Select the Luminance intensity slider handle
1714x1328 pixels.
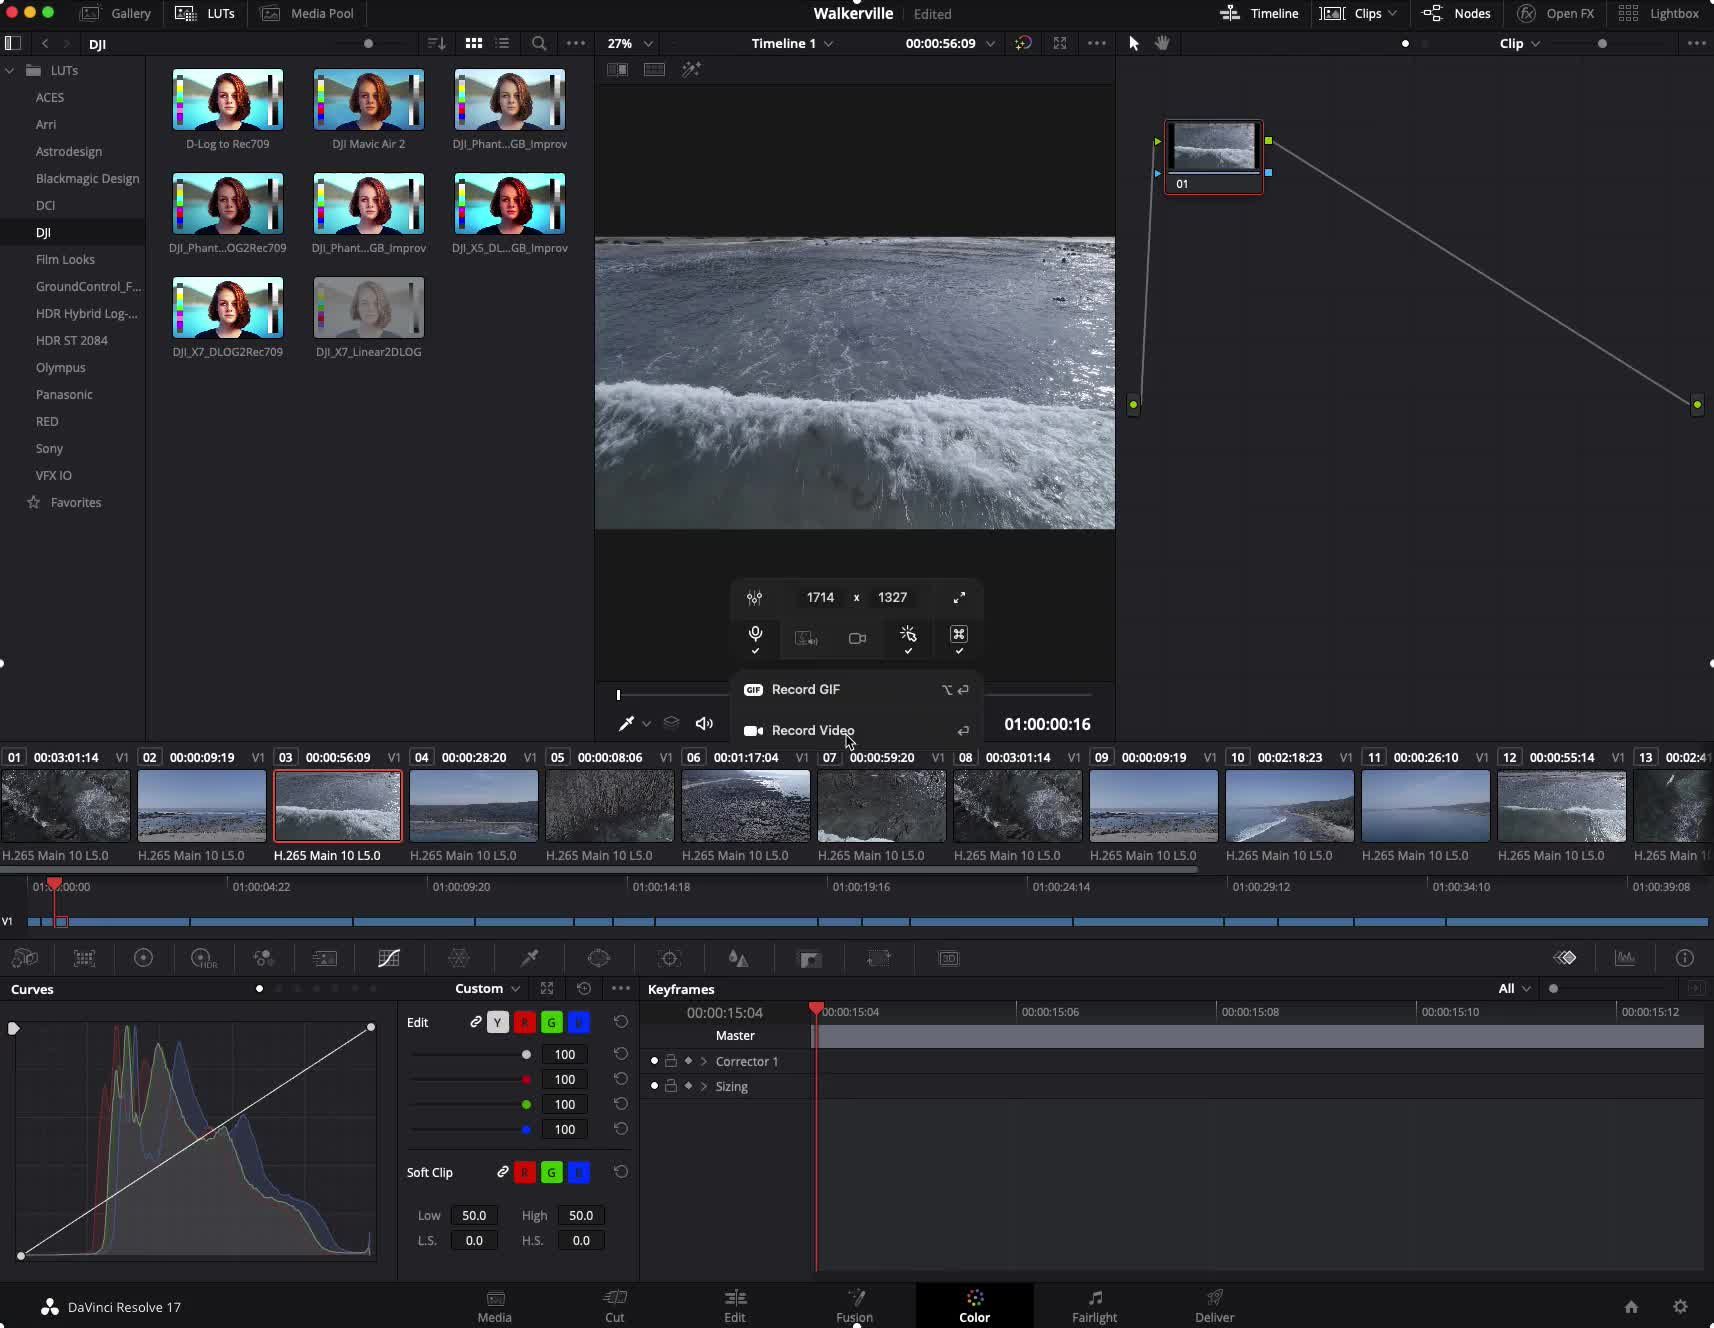click(526, 1055)
